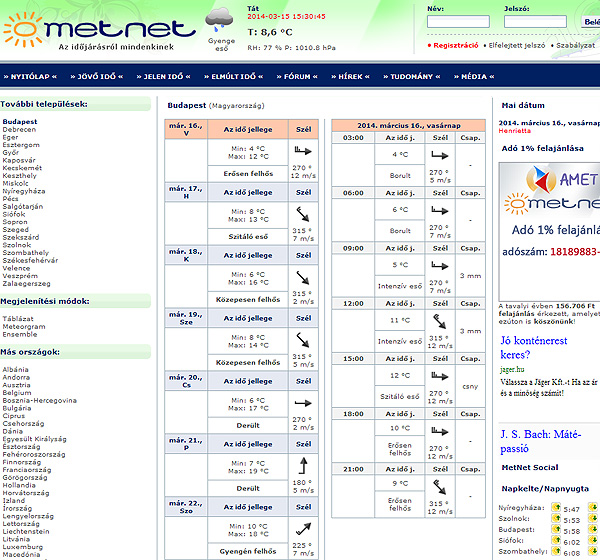The width and height of the screenshot is (600, 560).
Task: Click the AMET MetNet tax donation banner
Action: [549, 232]
